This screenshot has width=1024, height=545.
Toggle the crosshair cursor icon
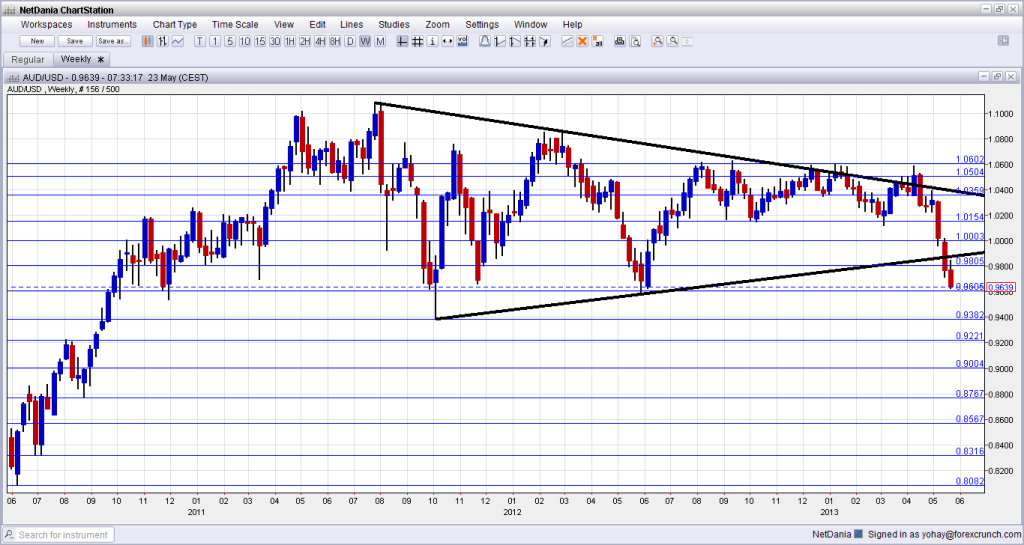(x=402, y=41)
